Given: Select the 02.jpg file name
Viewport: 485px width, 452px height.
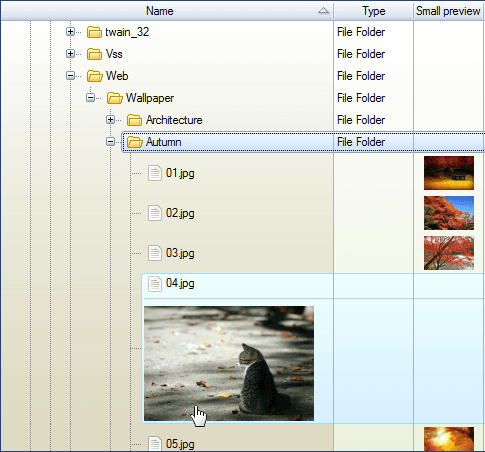Looking at the screenshot, I should [180, 213].
